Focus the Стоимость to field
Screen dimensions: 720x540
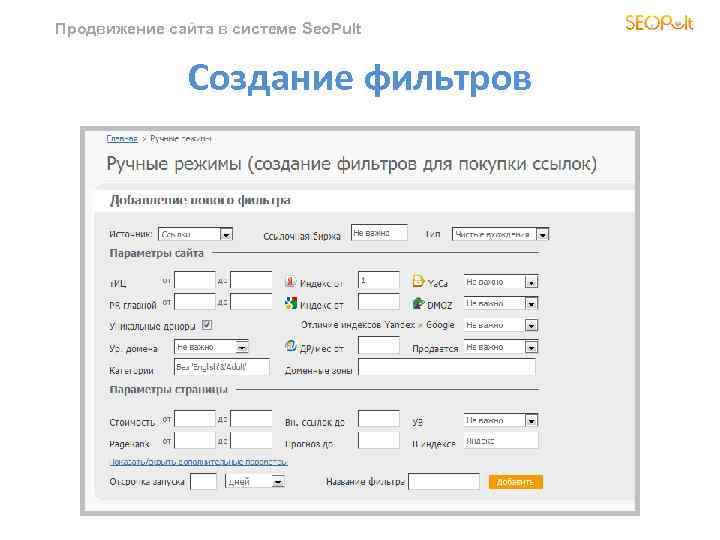[251, 419]
